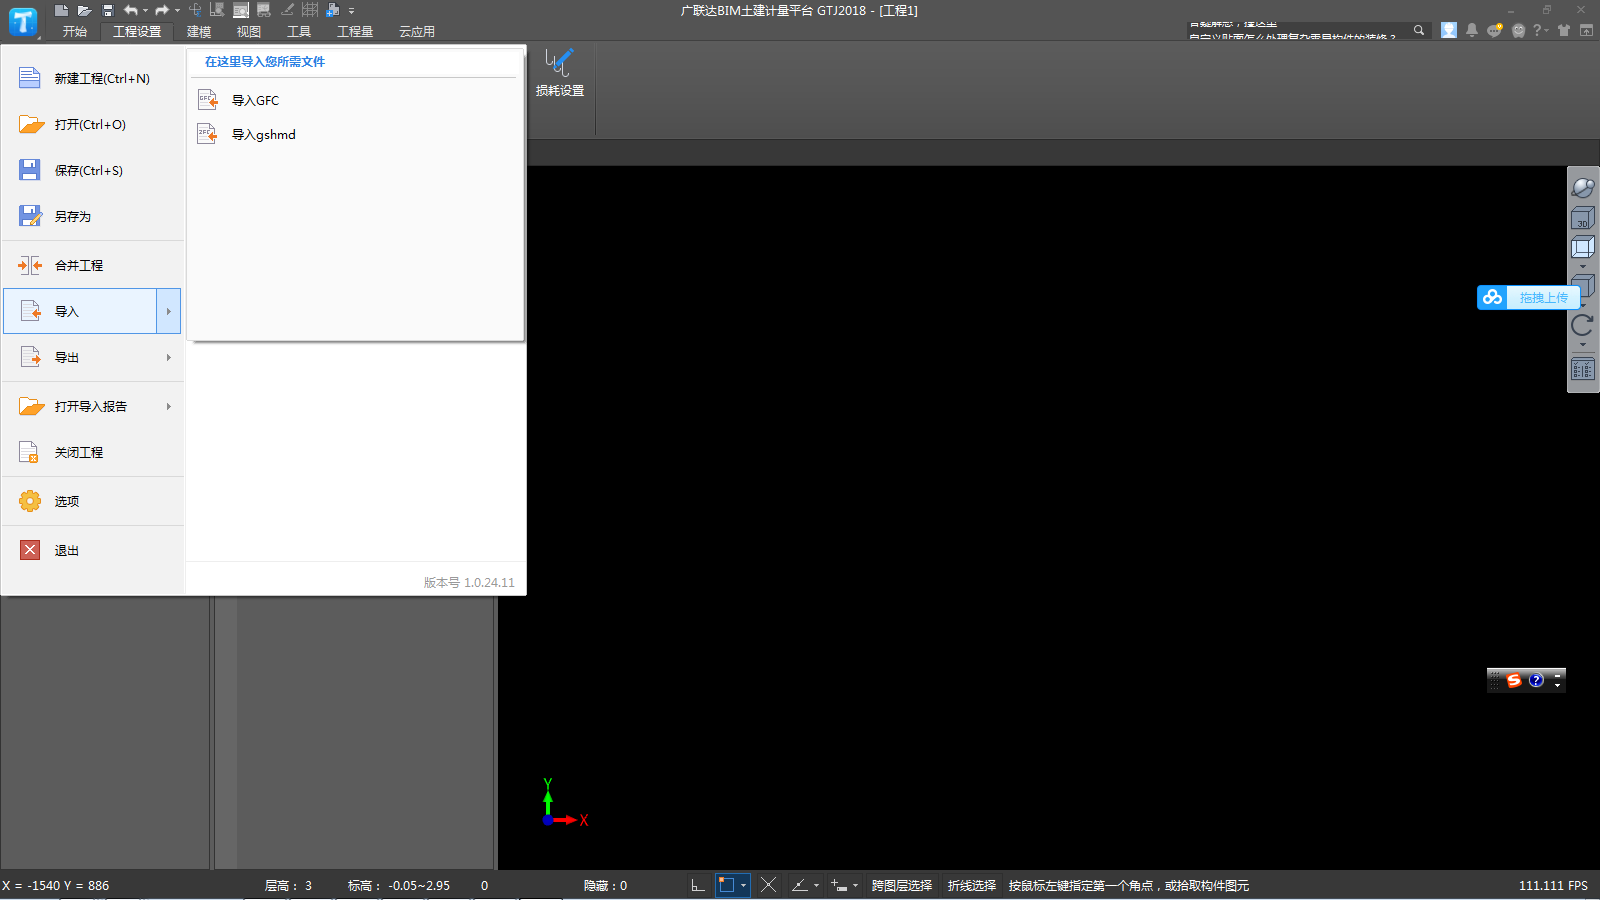Screen dimensions: 1600x900
Task: Click version text 版本号 1.0.24.11
Action: point(469,582)
